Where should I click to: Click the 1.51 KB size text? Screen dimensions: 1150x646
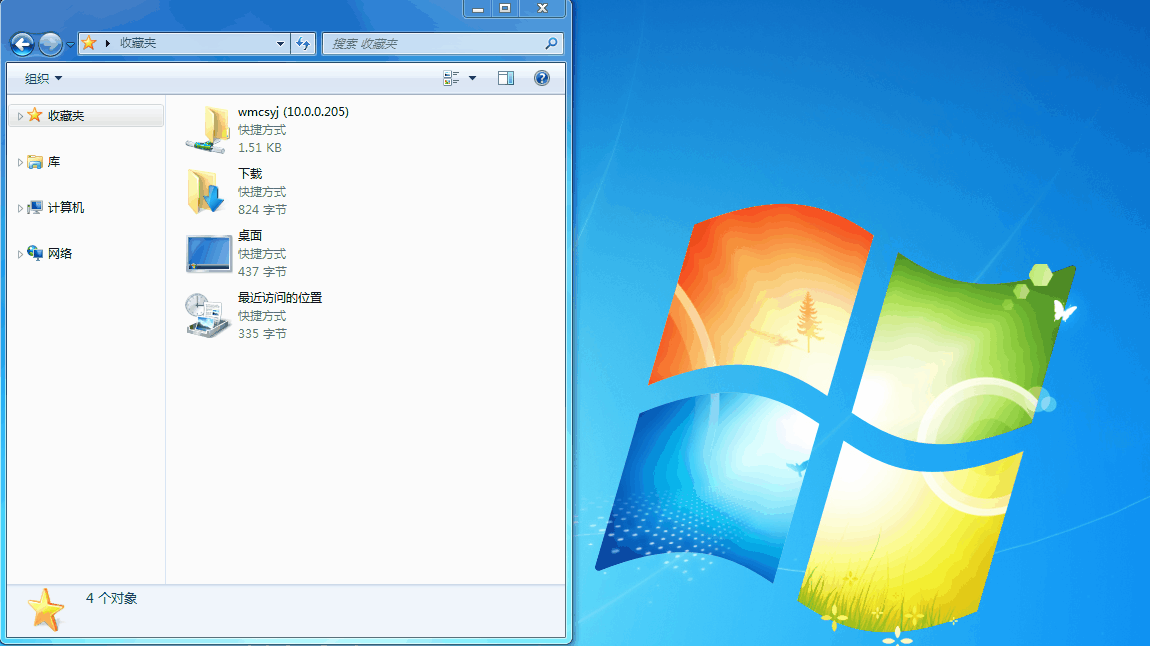coord(260,147)
